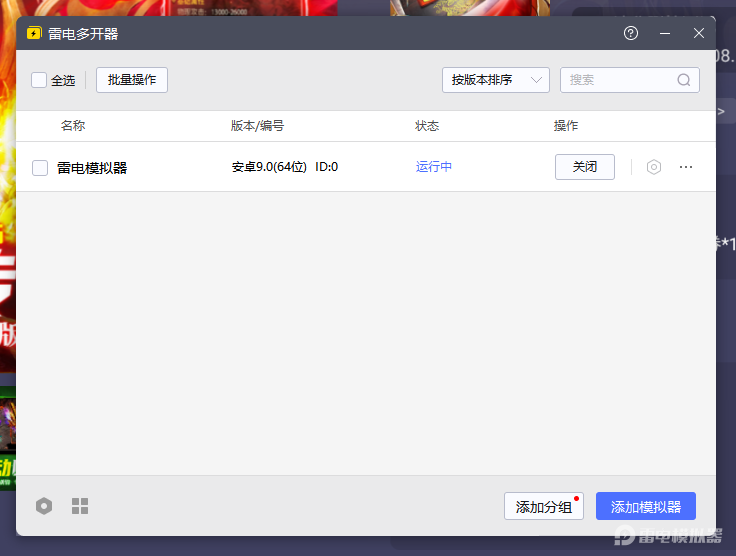Open settings gear for 雷电模拟器 row

click(653, 167)
